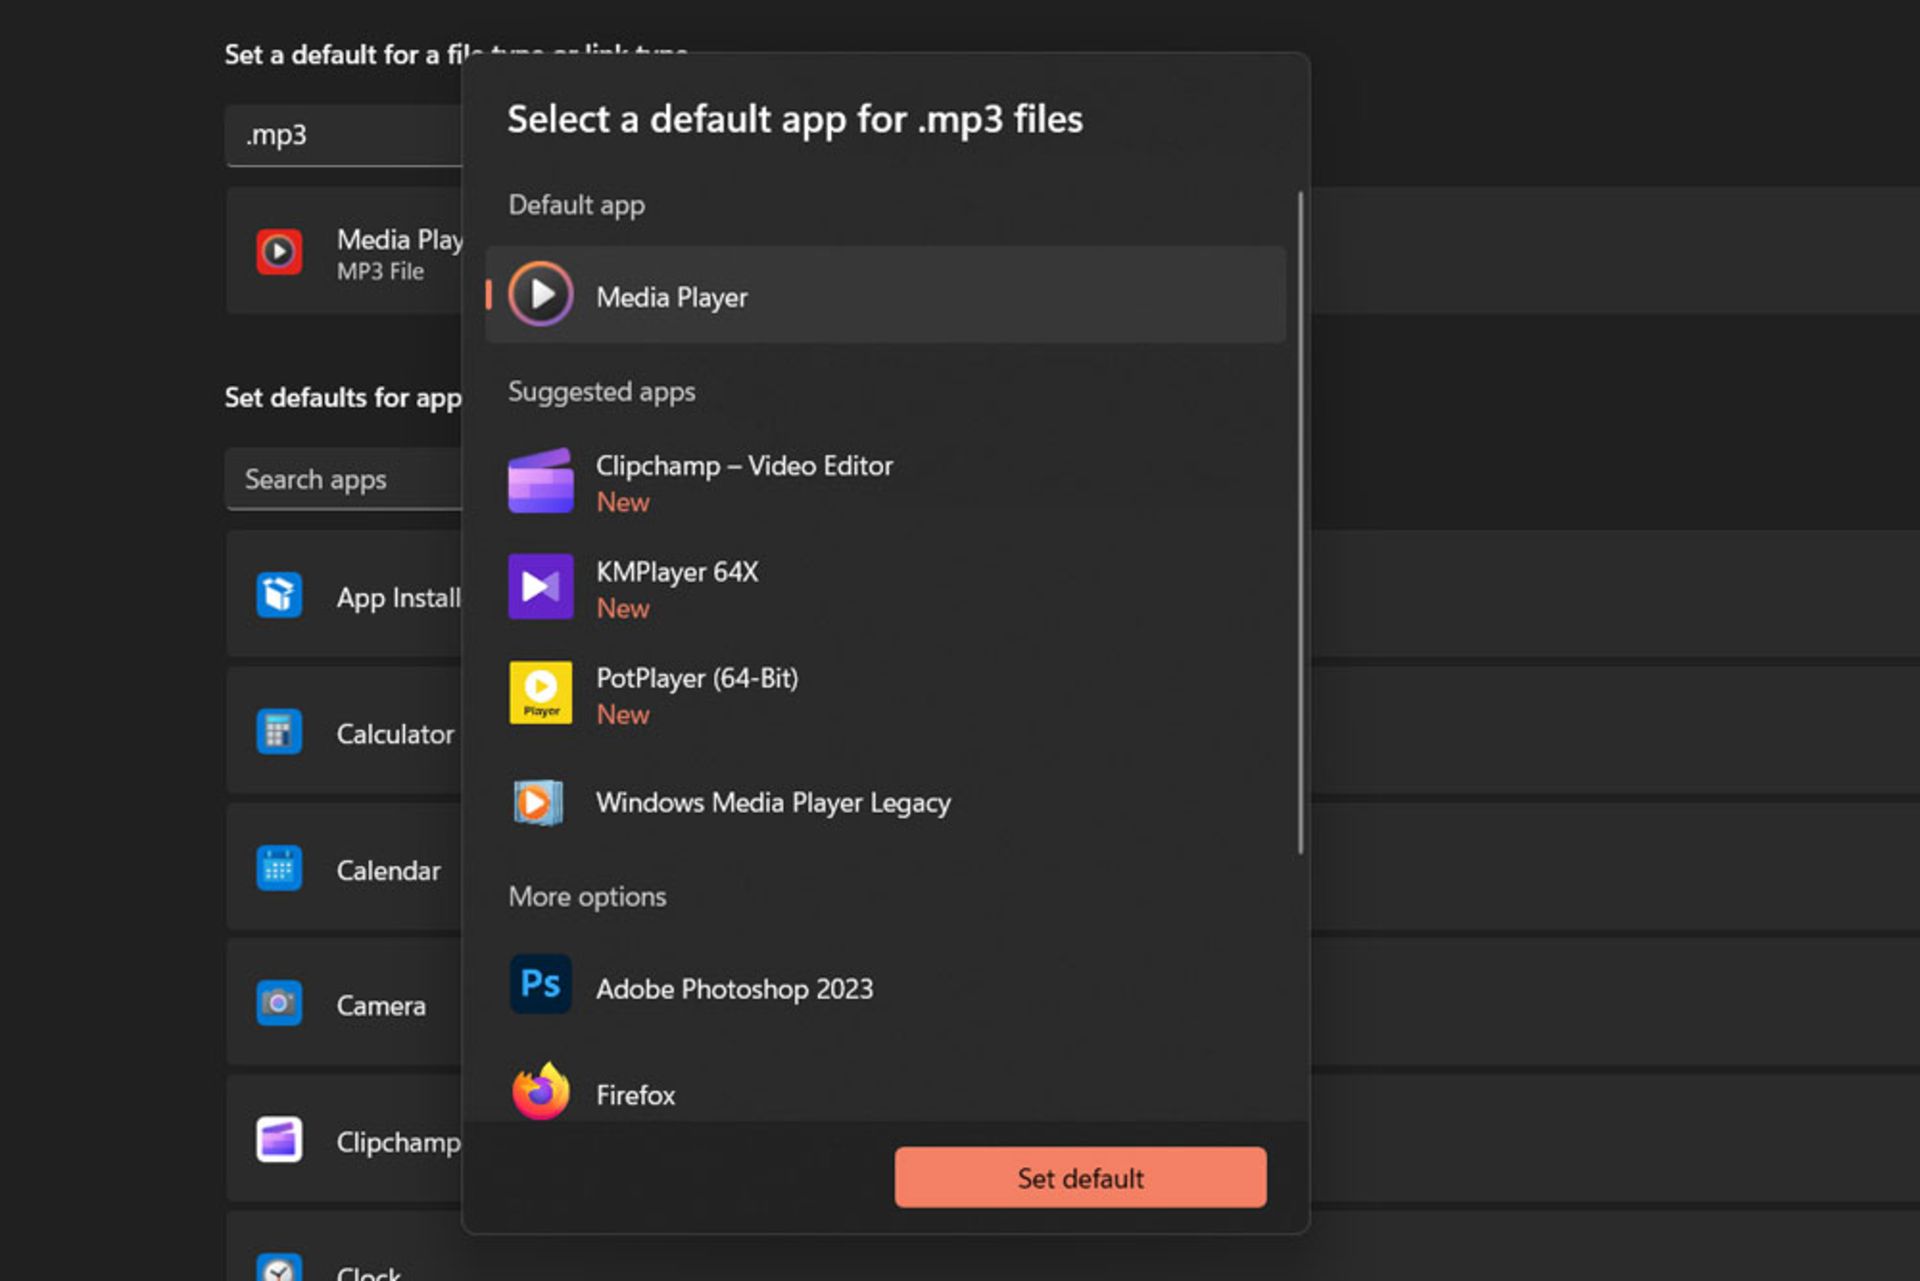
Task: Click the New tag under PotPlayer
Action: pyautogui.click(x=623, y=714)
